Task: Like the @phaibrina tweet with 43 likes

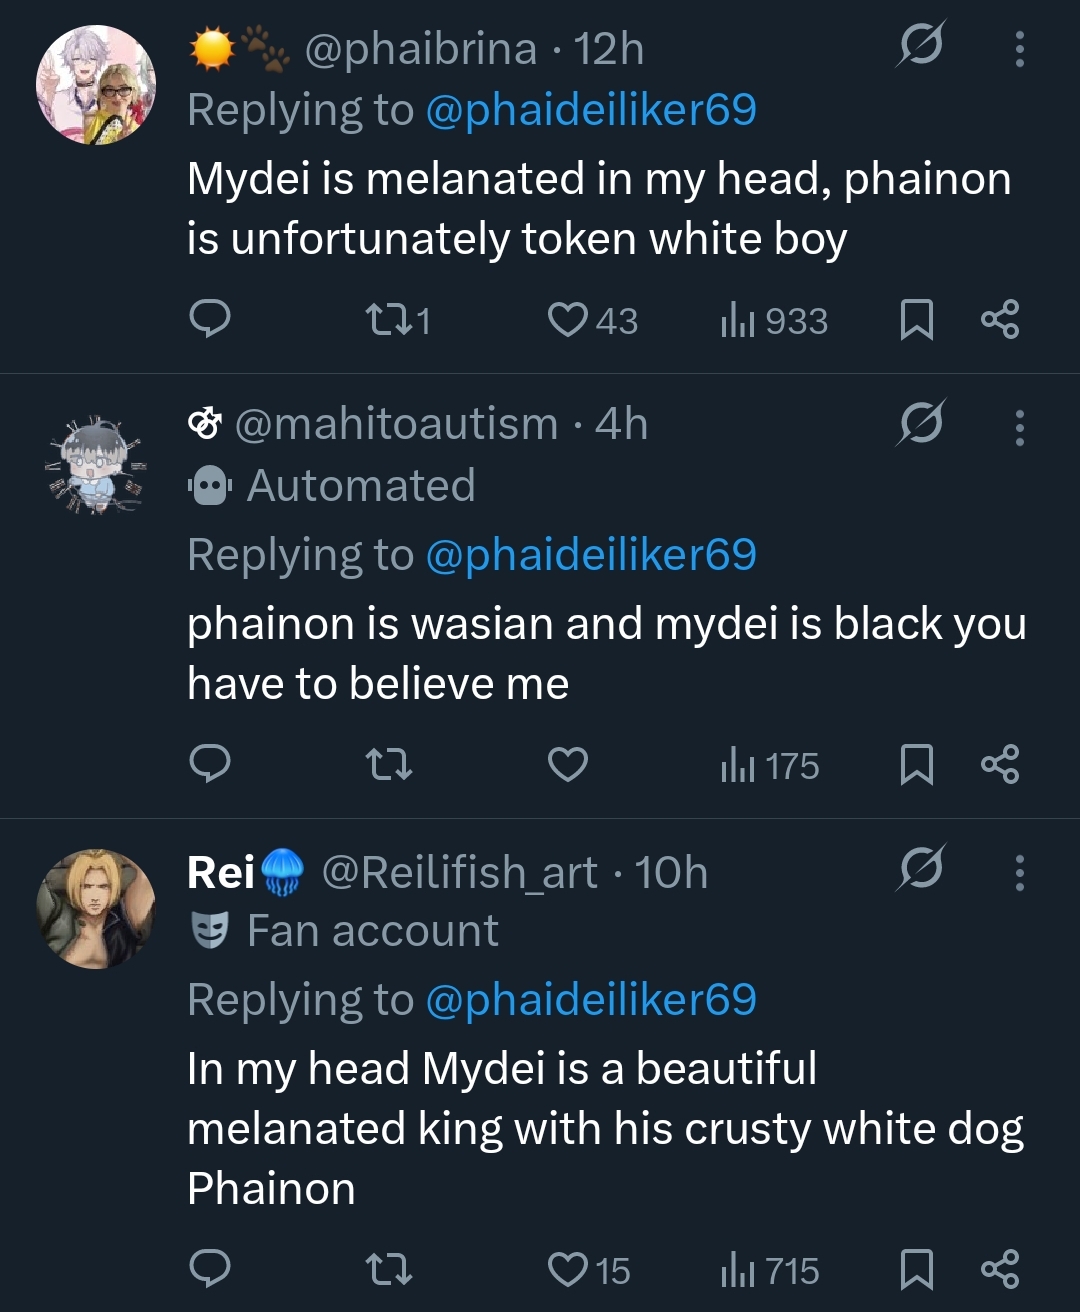Action: tap(592, 320)
